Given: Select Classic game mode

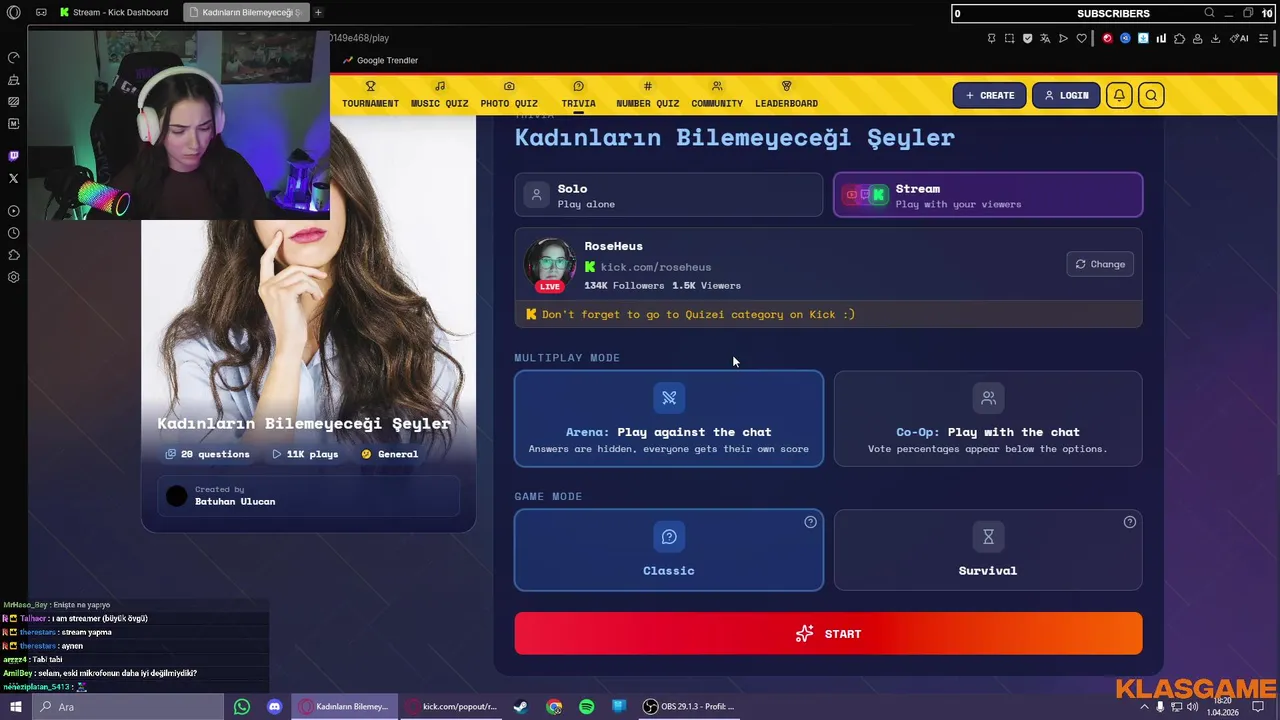Looking at the screenshot, I should click(668, 550).
